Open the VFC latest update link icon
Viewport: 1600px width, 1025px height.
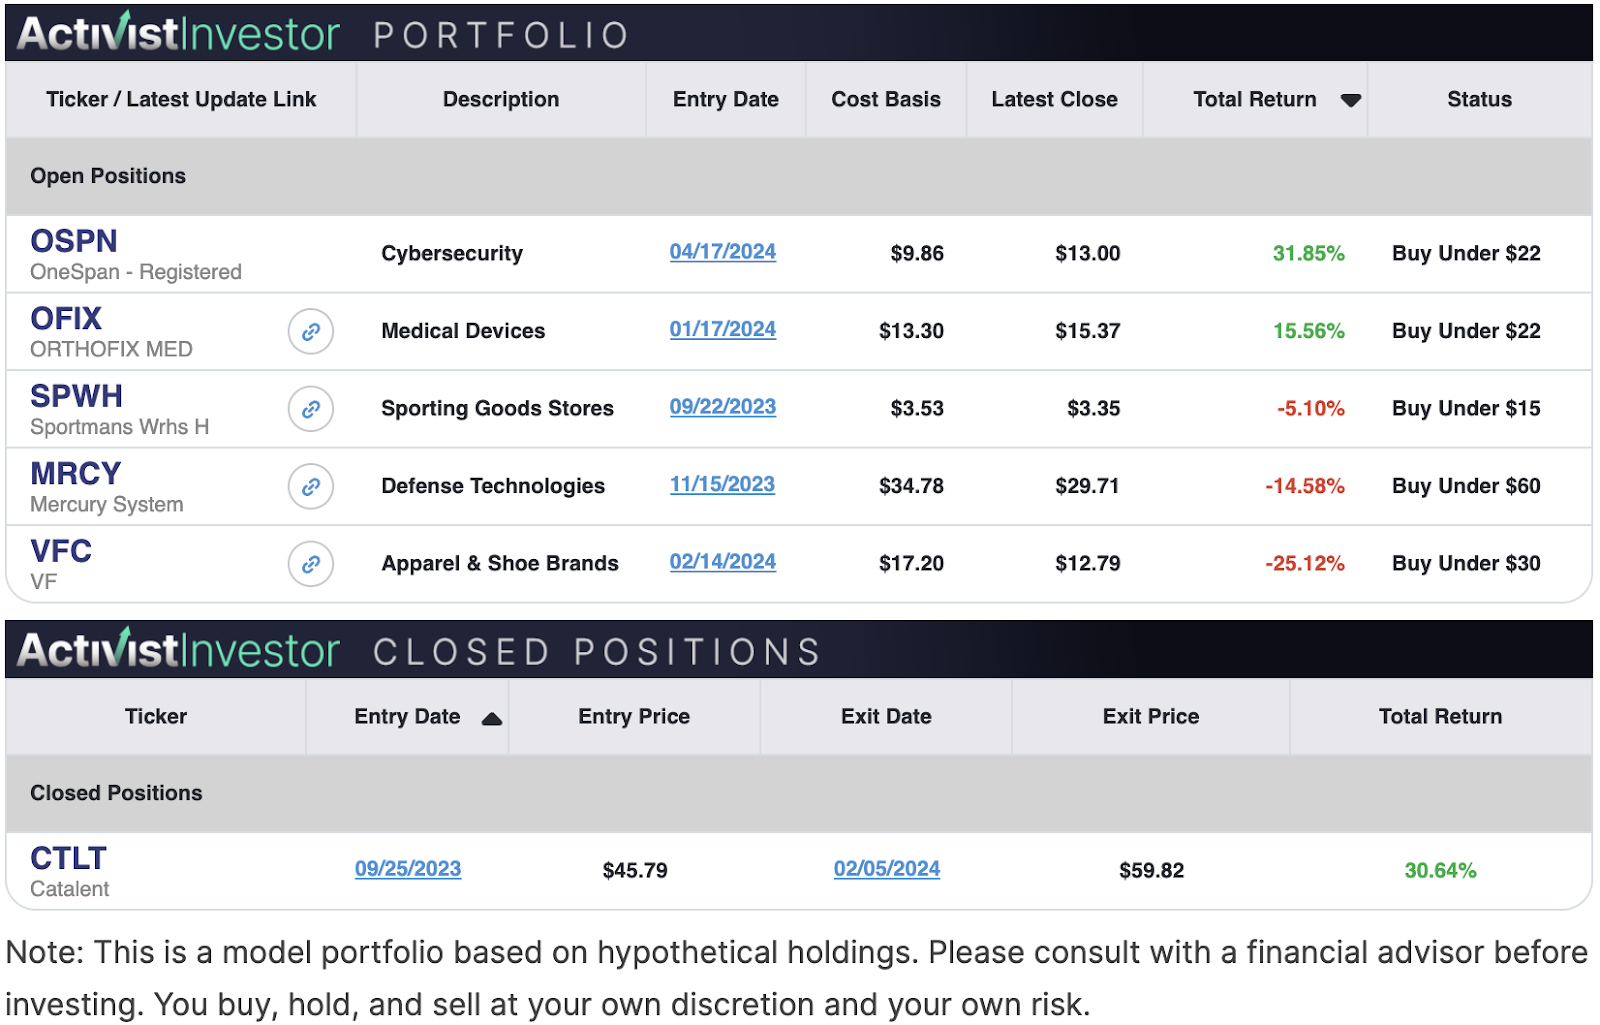coord(311,564)
